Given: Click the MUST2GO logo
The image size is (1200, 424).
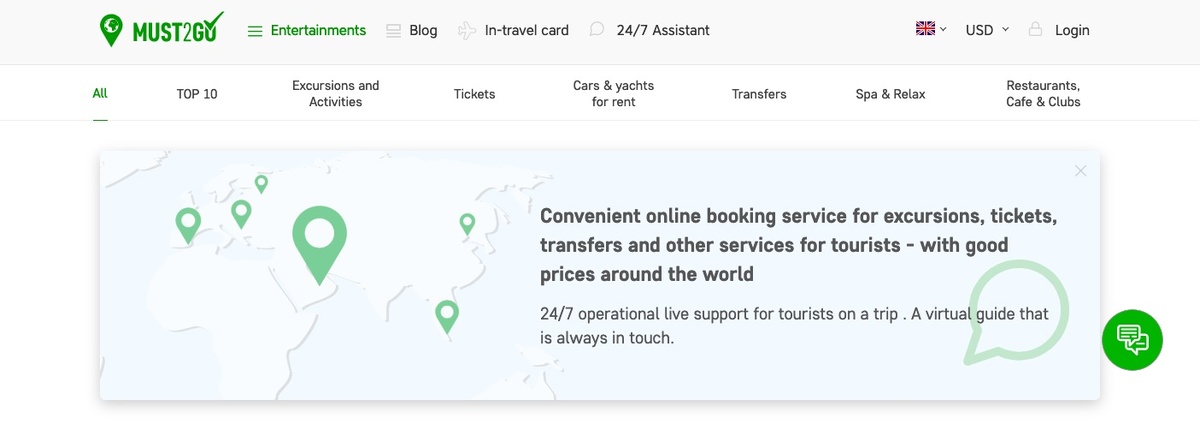Looking at the screenshot, I should (x=161, y=30).
